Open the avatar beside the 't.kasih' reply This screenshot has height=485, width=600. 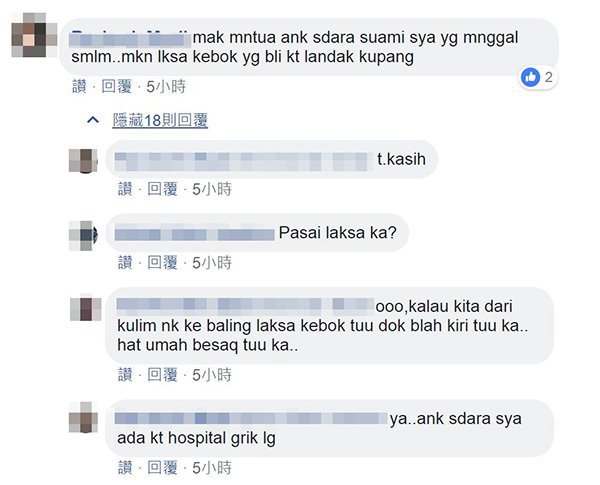[x=83, y=161]
